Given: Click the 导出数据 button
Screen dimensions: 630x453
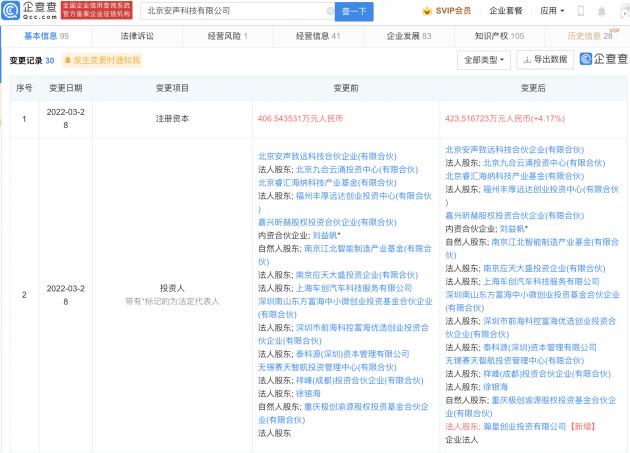Looking at the screenshot, I should 545,60.
